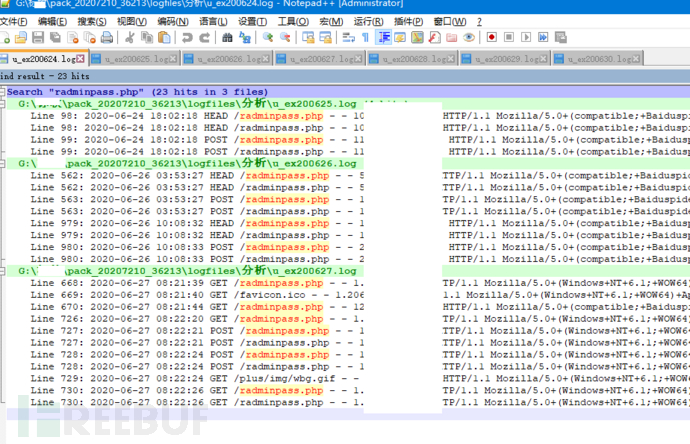The width and height of the screenshot is (690, 444).
Task: Start macro recording red dot
Action: 492,37
